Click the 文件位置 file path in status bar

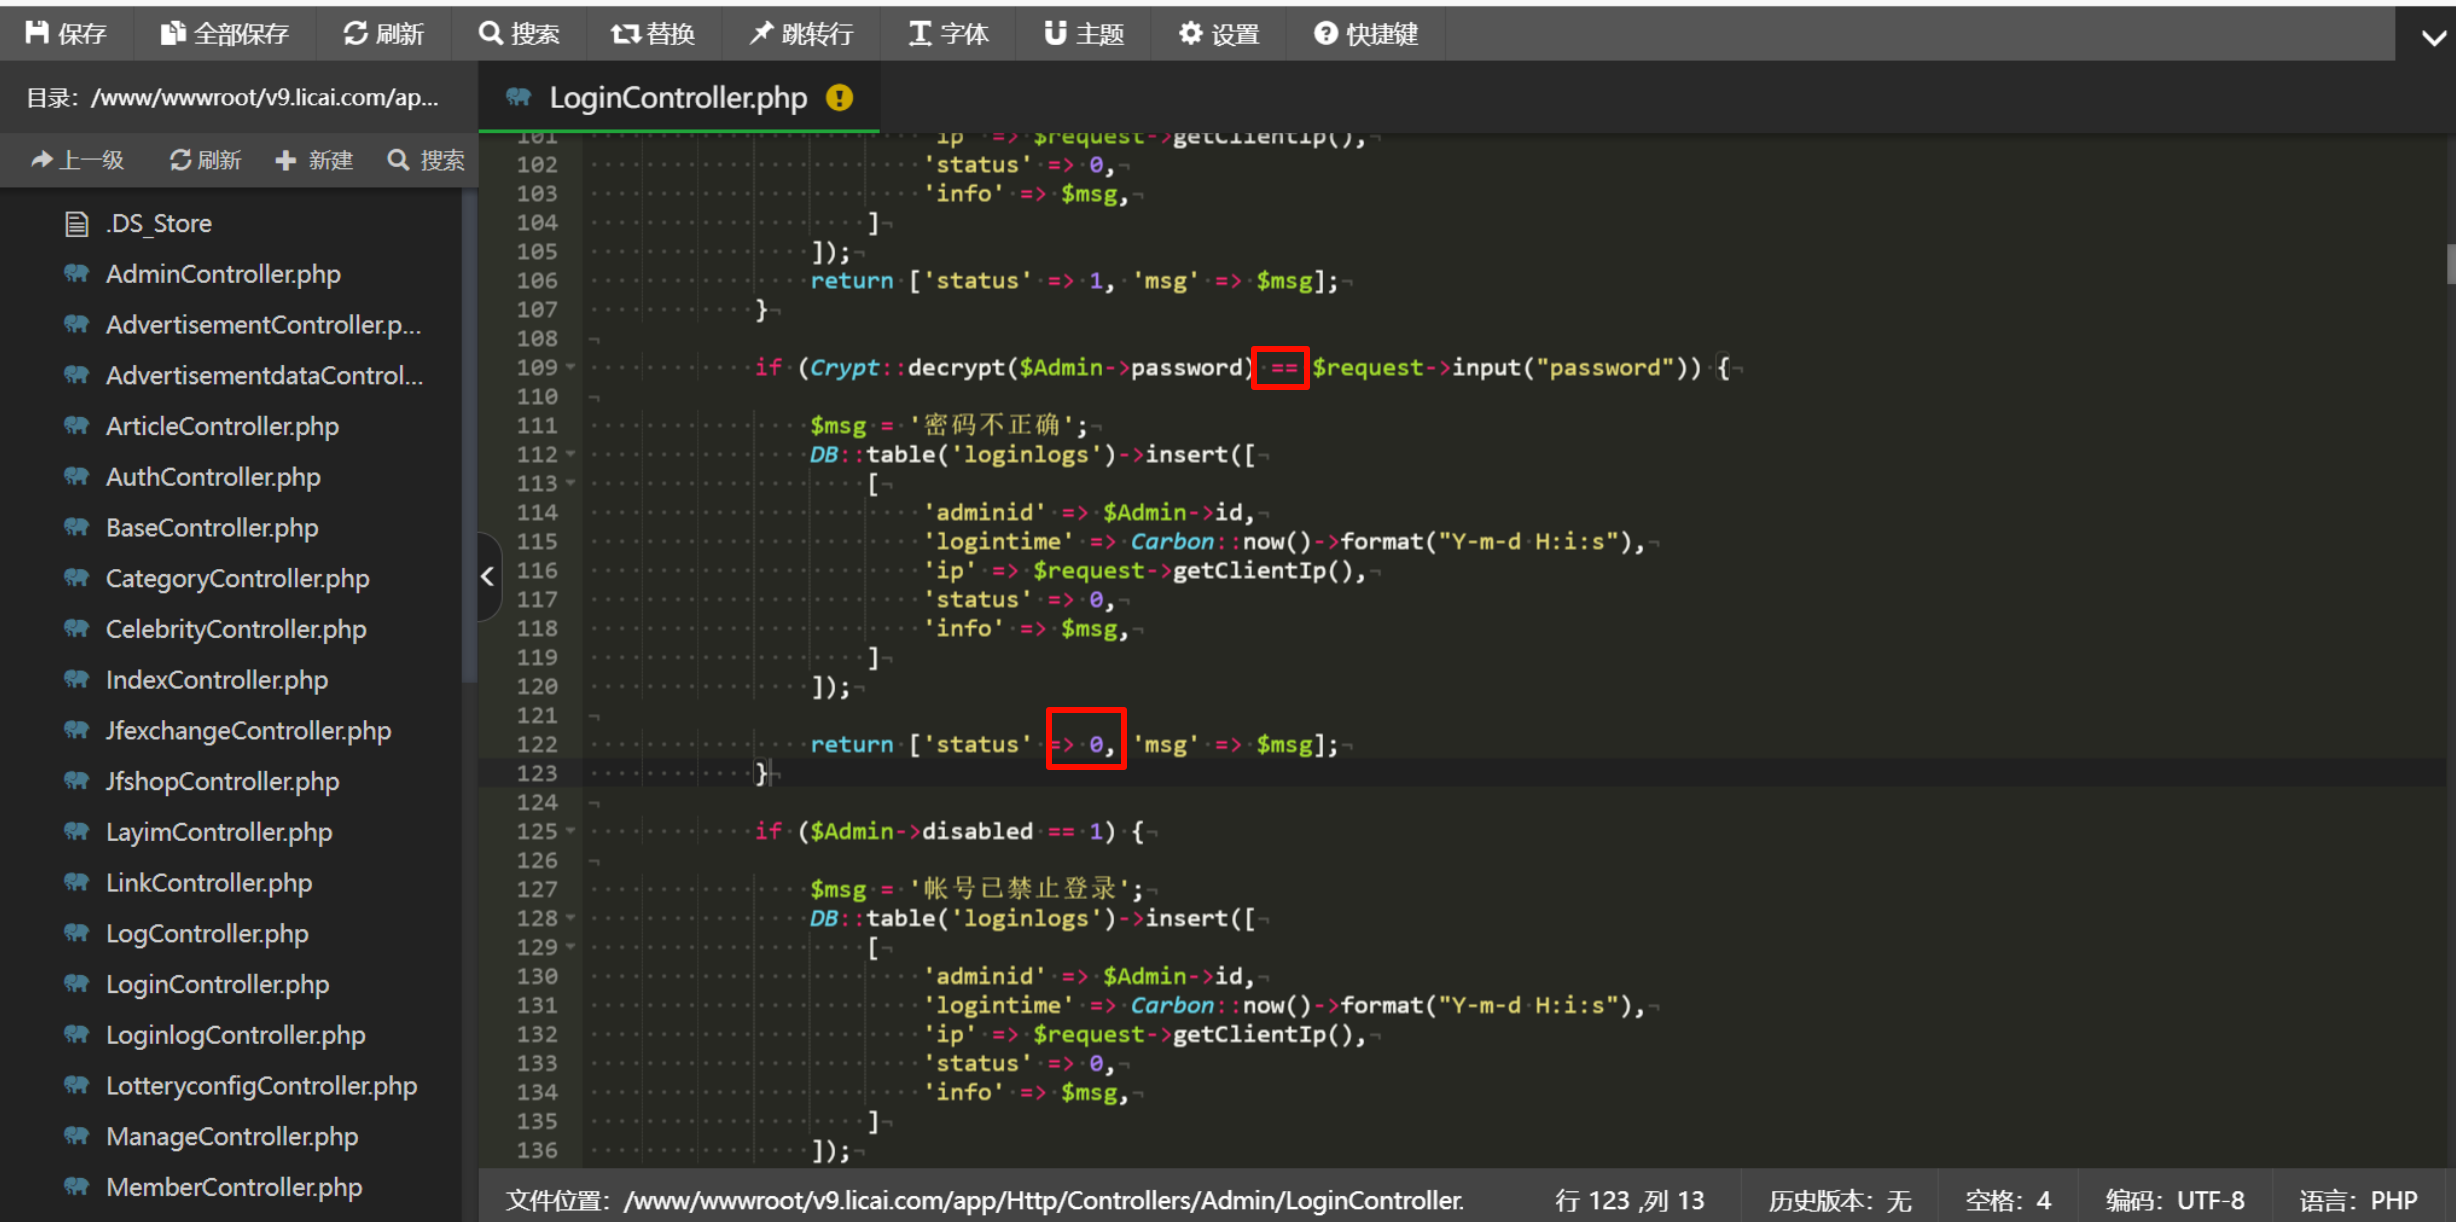[985, 1200]
